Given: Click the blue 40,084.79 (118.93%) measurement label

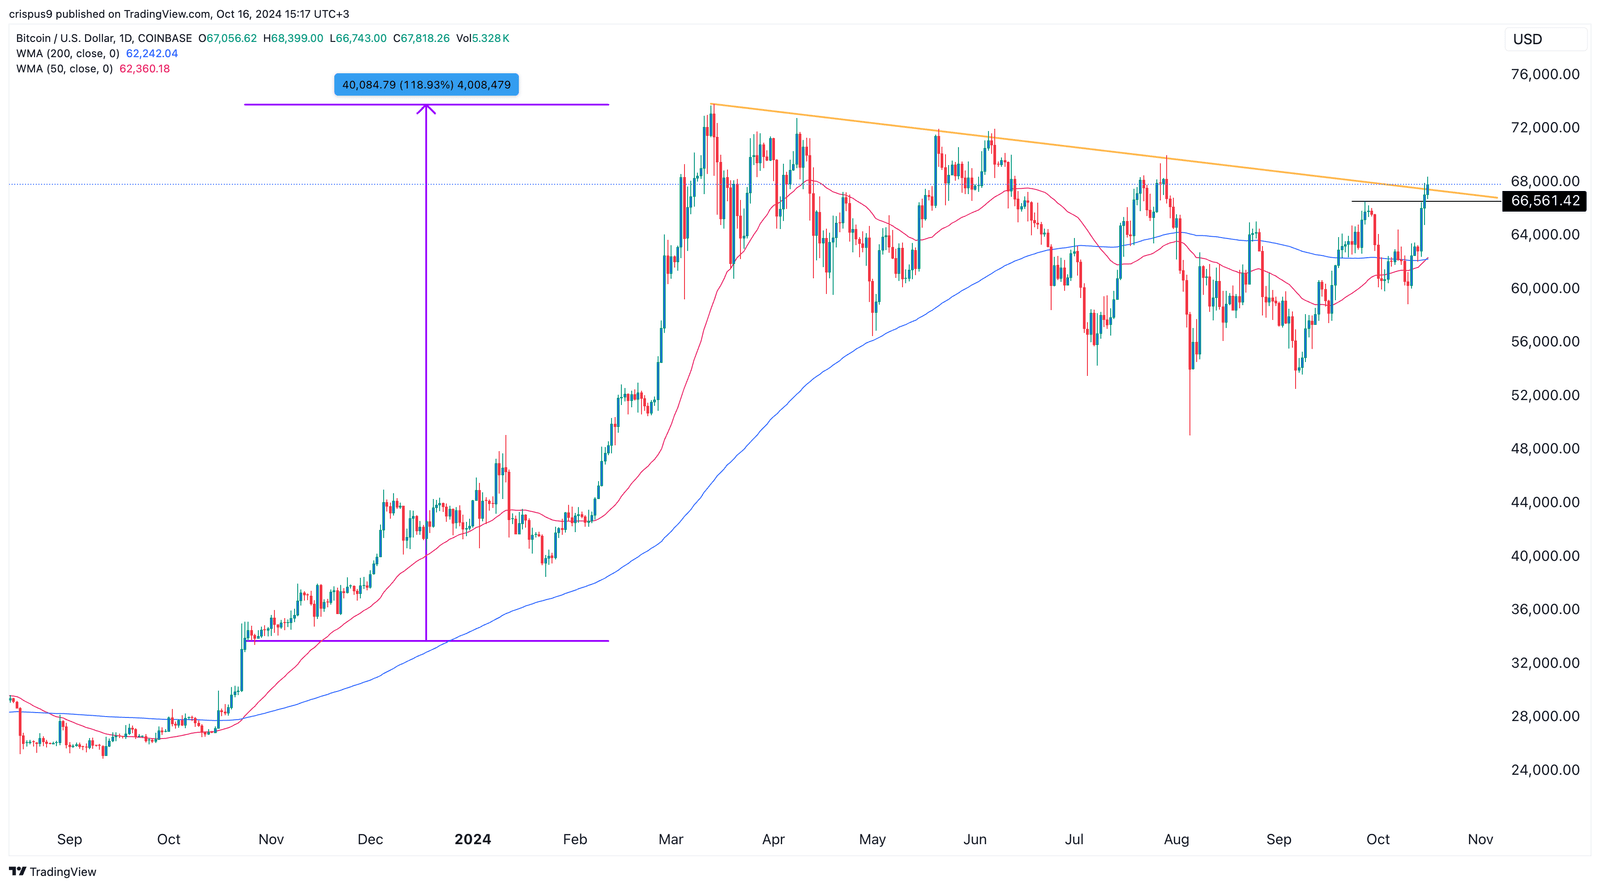Looking at the screenshot, I should pyautogui.click(x=426, y=85).
